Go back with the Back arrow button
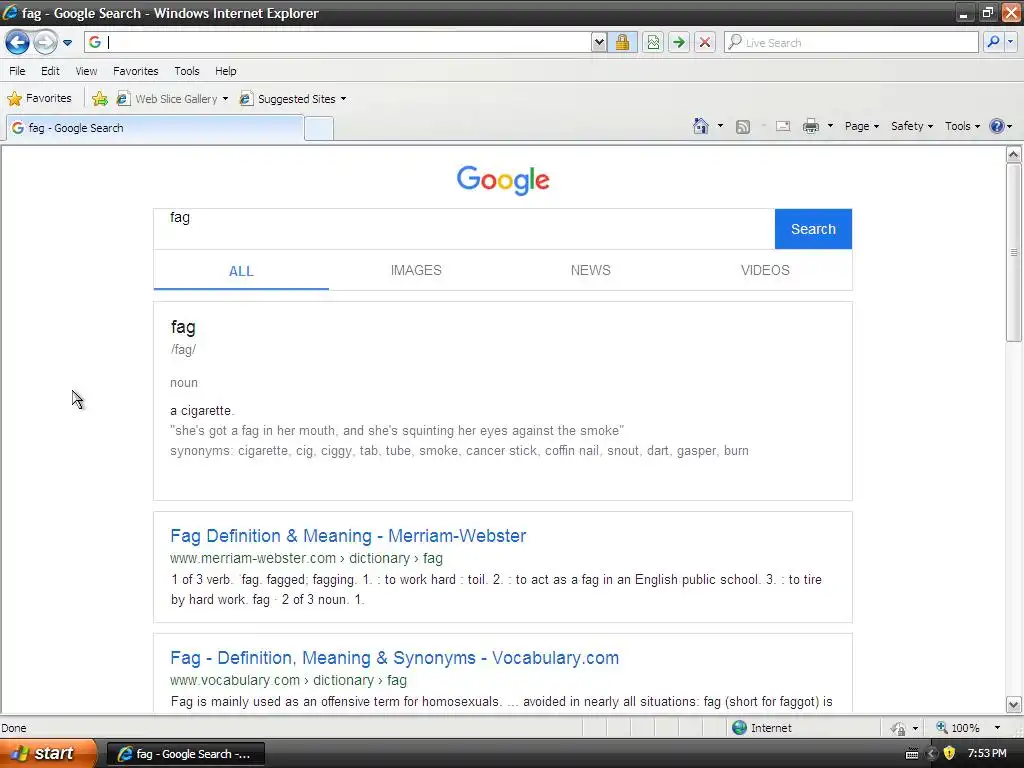 (x=18, y=42)
